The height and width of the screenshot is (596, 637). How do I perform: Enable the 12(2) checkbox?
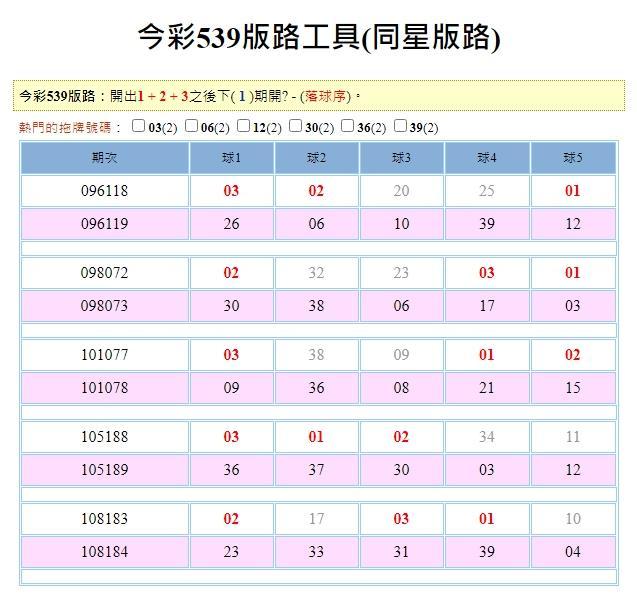243,126
